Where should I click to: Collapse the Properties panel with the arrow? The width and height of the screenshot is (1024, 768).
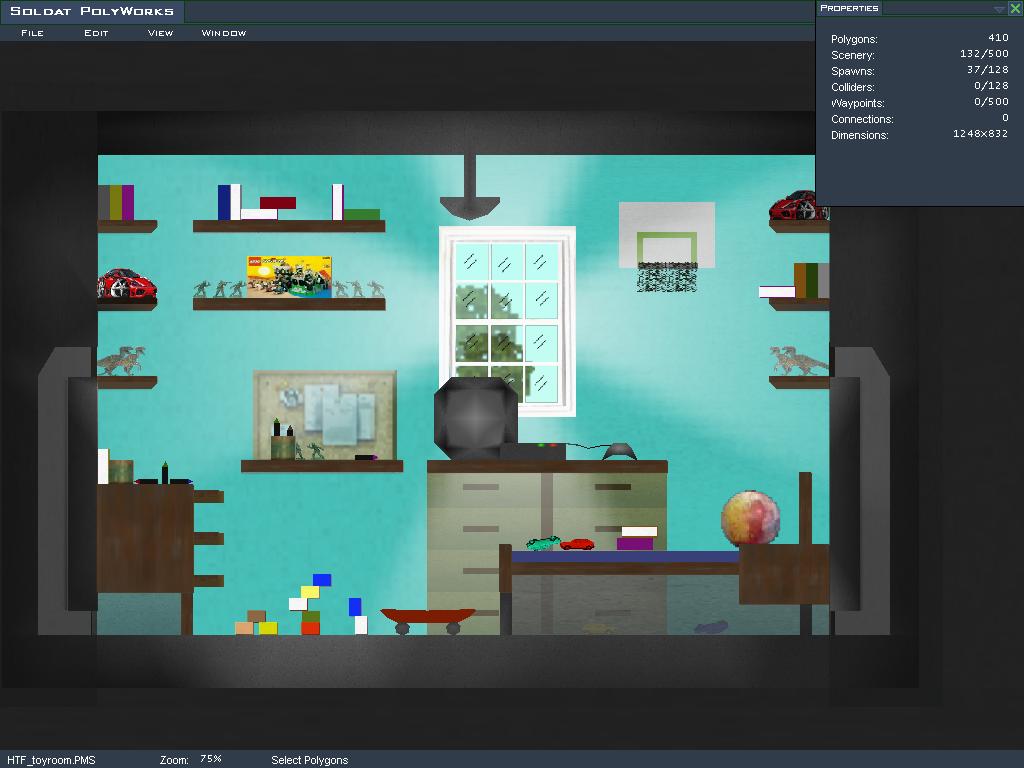pos(999,9)
